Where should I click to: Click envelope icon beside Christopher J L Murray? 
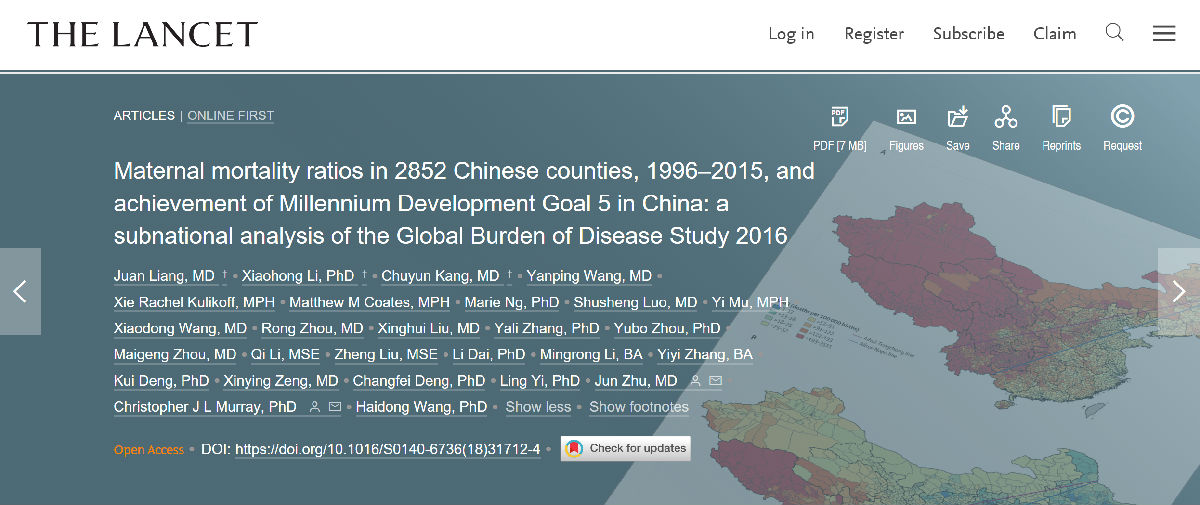click(x=335, y=407)
